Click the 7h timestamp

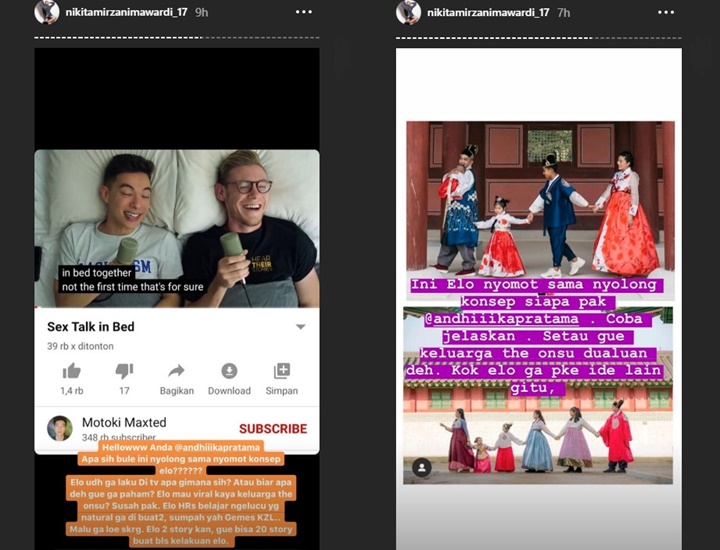(563, 12)
